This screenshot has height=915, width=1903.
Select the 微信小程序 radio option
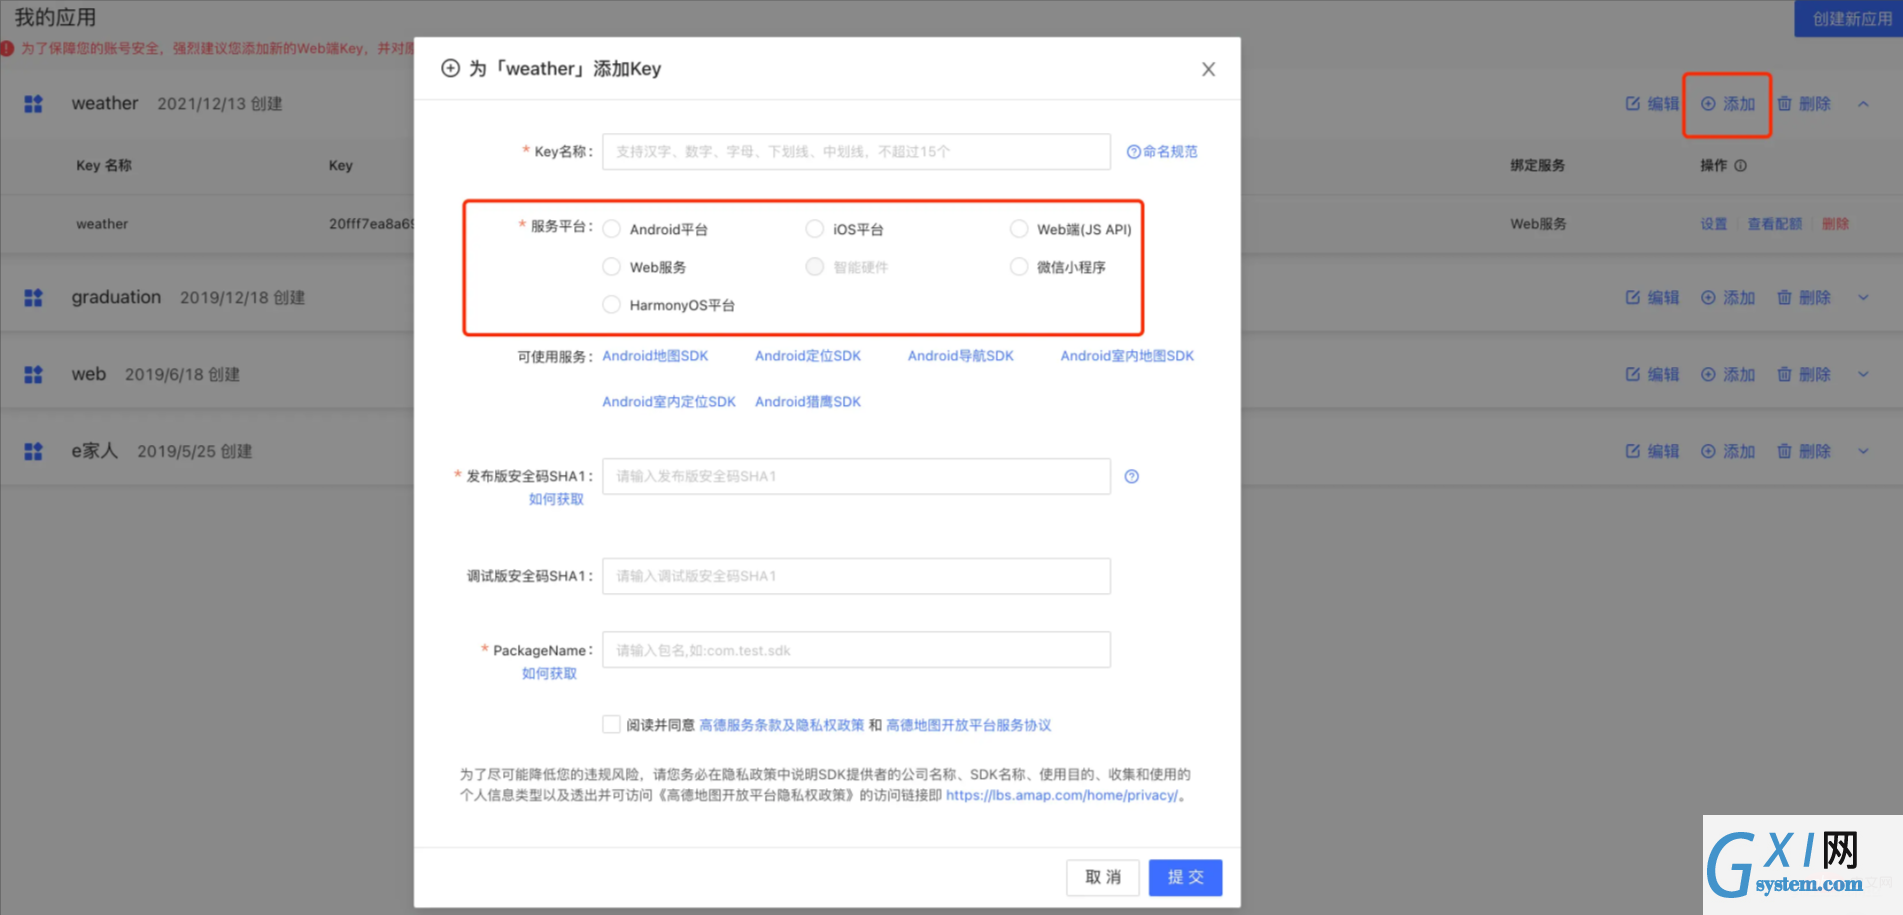tap(1019, 267)
